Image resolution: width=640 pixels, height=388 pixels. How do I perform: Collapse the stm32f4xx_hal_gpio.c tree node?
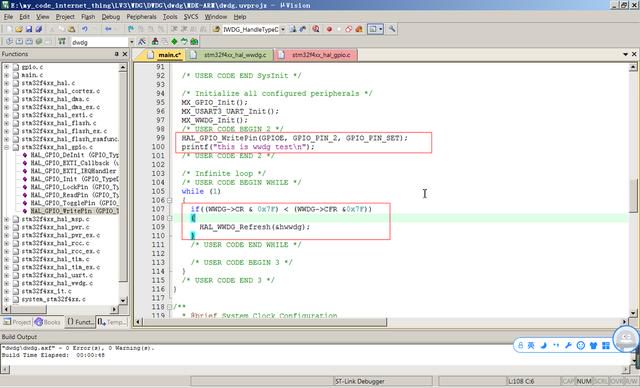pos(7,147)
